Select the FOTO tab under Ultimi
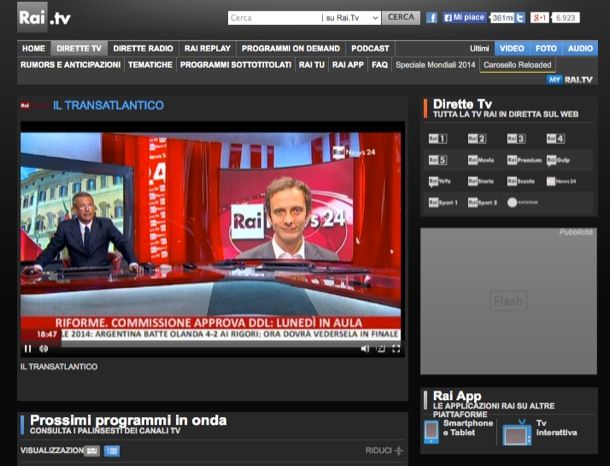610x466 pixels. pyautogui.click(x=546, y=49)
